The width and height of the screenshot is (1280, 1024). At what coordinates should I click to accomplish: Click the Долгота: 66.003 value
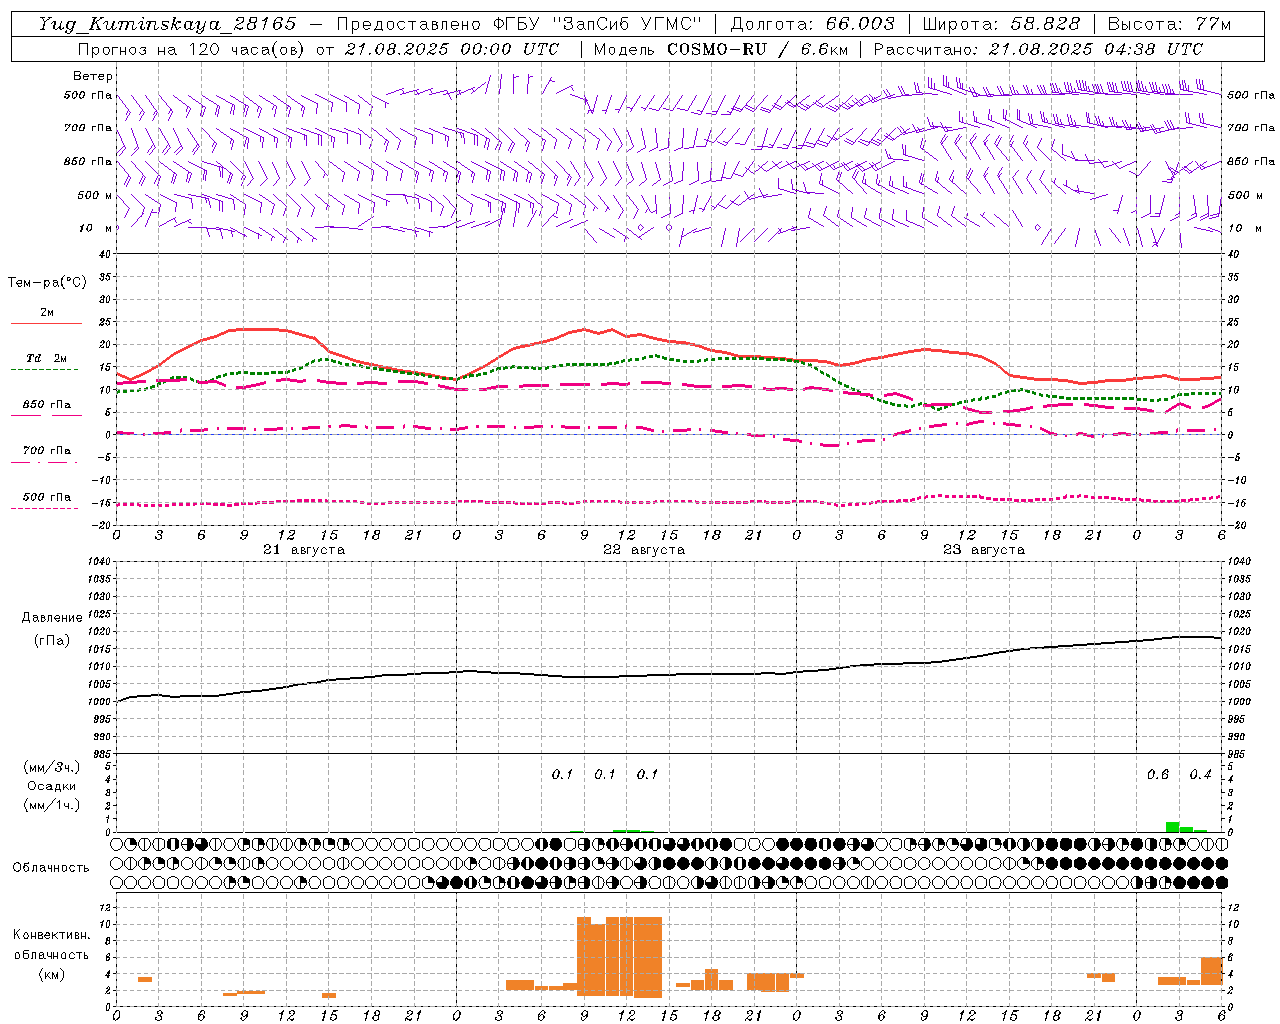click(812, 24)
